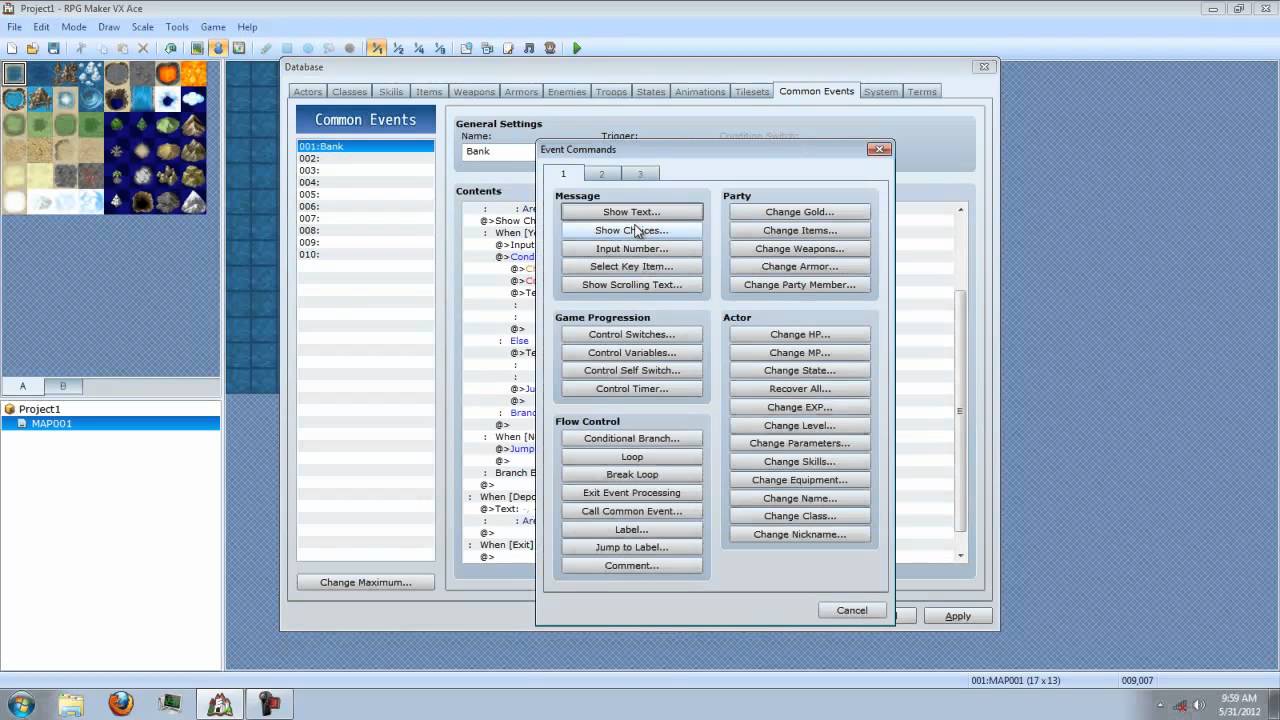Click the Call Common Event button
Viewport: 1280px width, 720px height.
click(632, 511)
